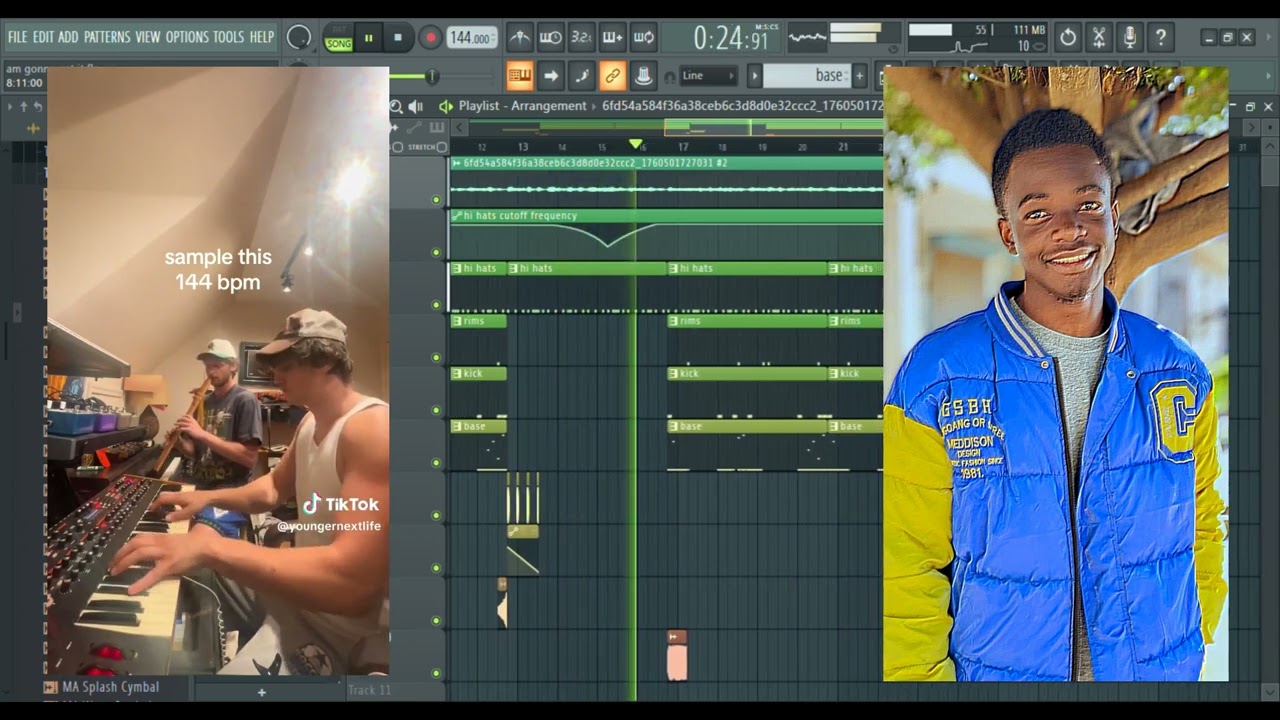Screen dimensions: 1280x720
Task: Mute the hi hats cutoff frequency track
Action: pos(436,252)
